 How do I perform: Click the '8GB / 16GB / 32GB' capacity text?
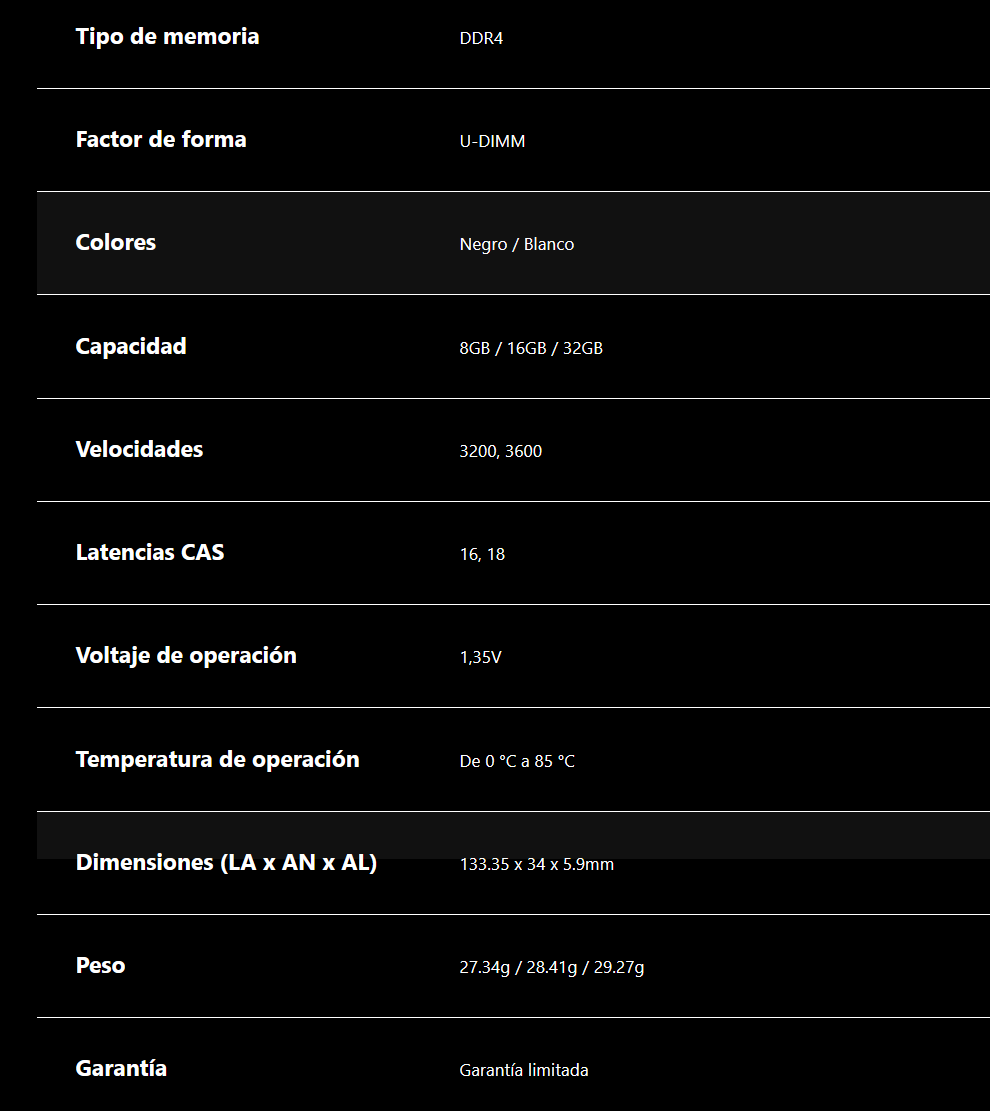[x=531, y=348]
